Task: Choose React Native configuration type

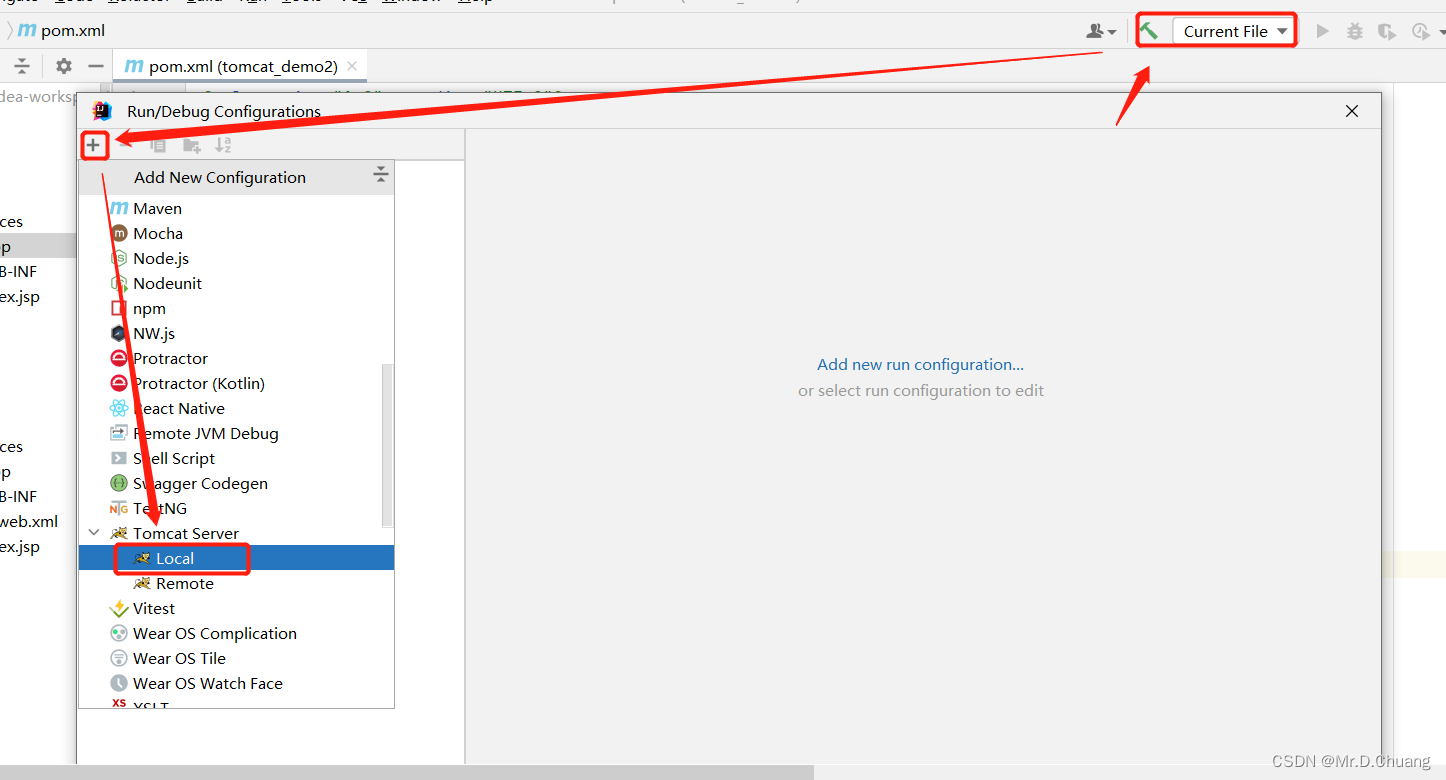Action: pyautogui.click(x=236, y=408)
